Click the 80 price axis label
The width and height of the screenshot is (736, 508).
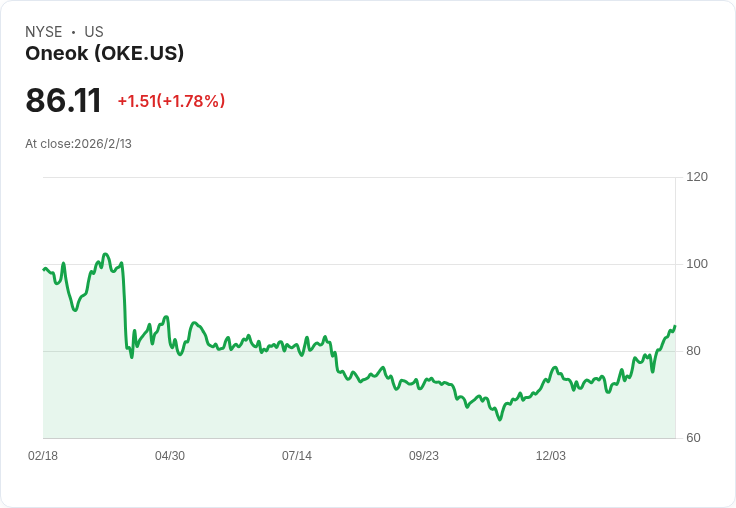[x=693, y=351]
